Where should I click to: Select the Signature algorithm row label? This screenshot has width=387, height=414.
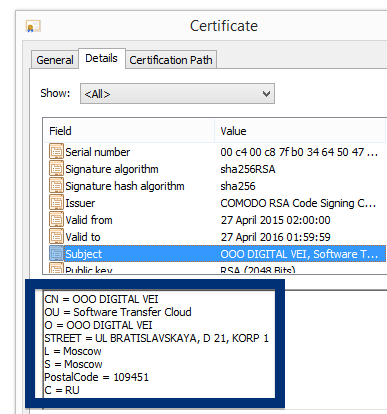coord(112,169)
